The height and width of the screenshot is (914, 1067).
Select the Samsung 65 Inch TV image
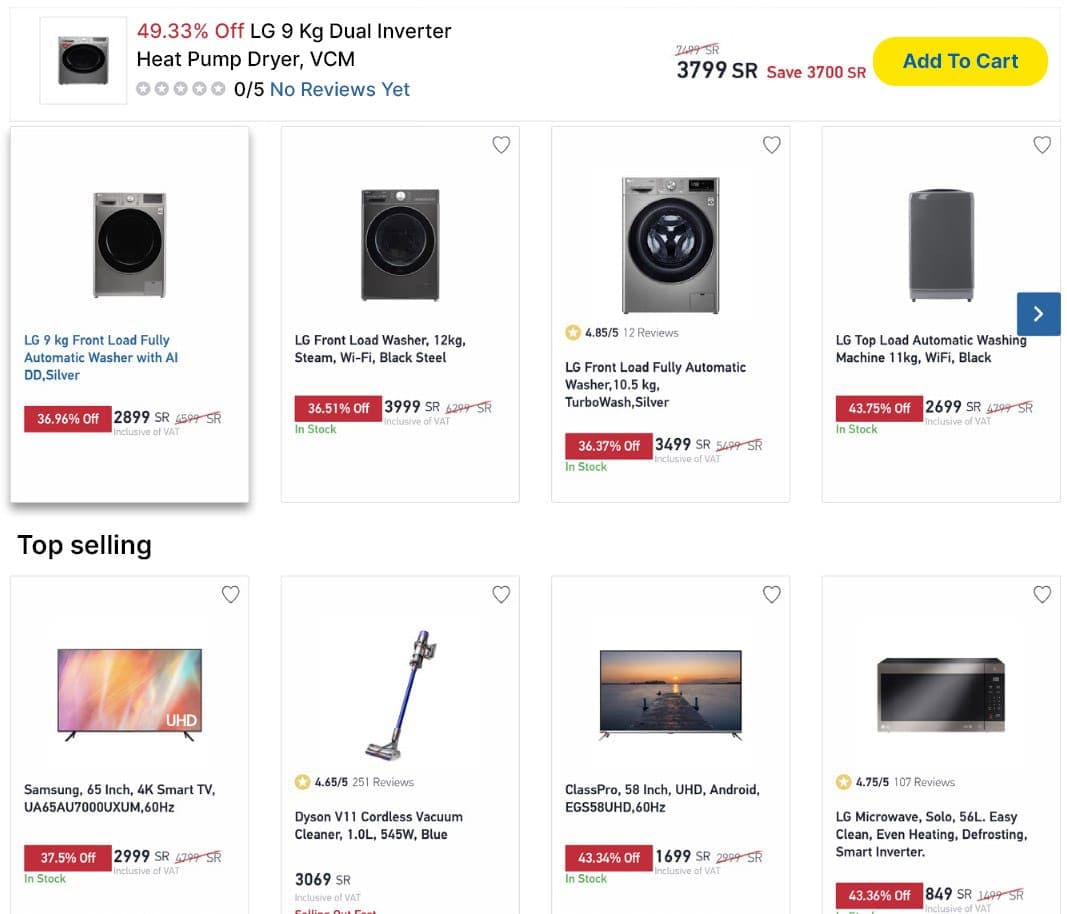coord(130,694)
